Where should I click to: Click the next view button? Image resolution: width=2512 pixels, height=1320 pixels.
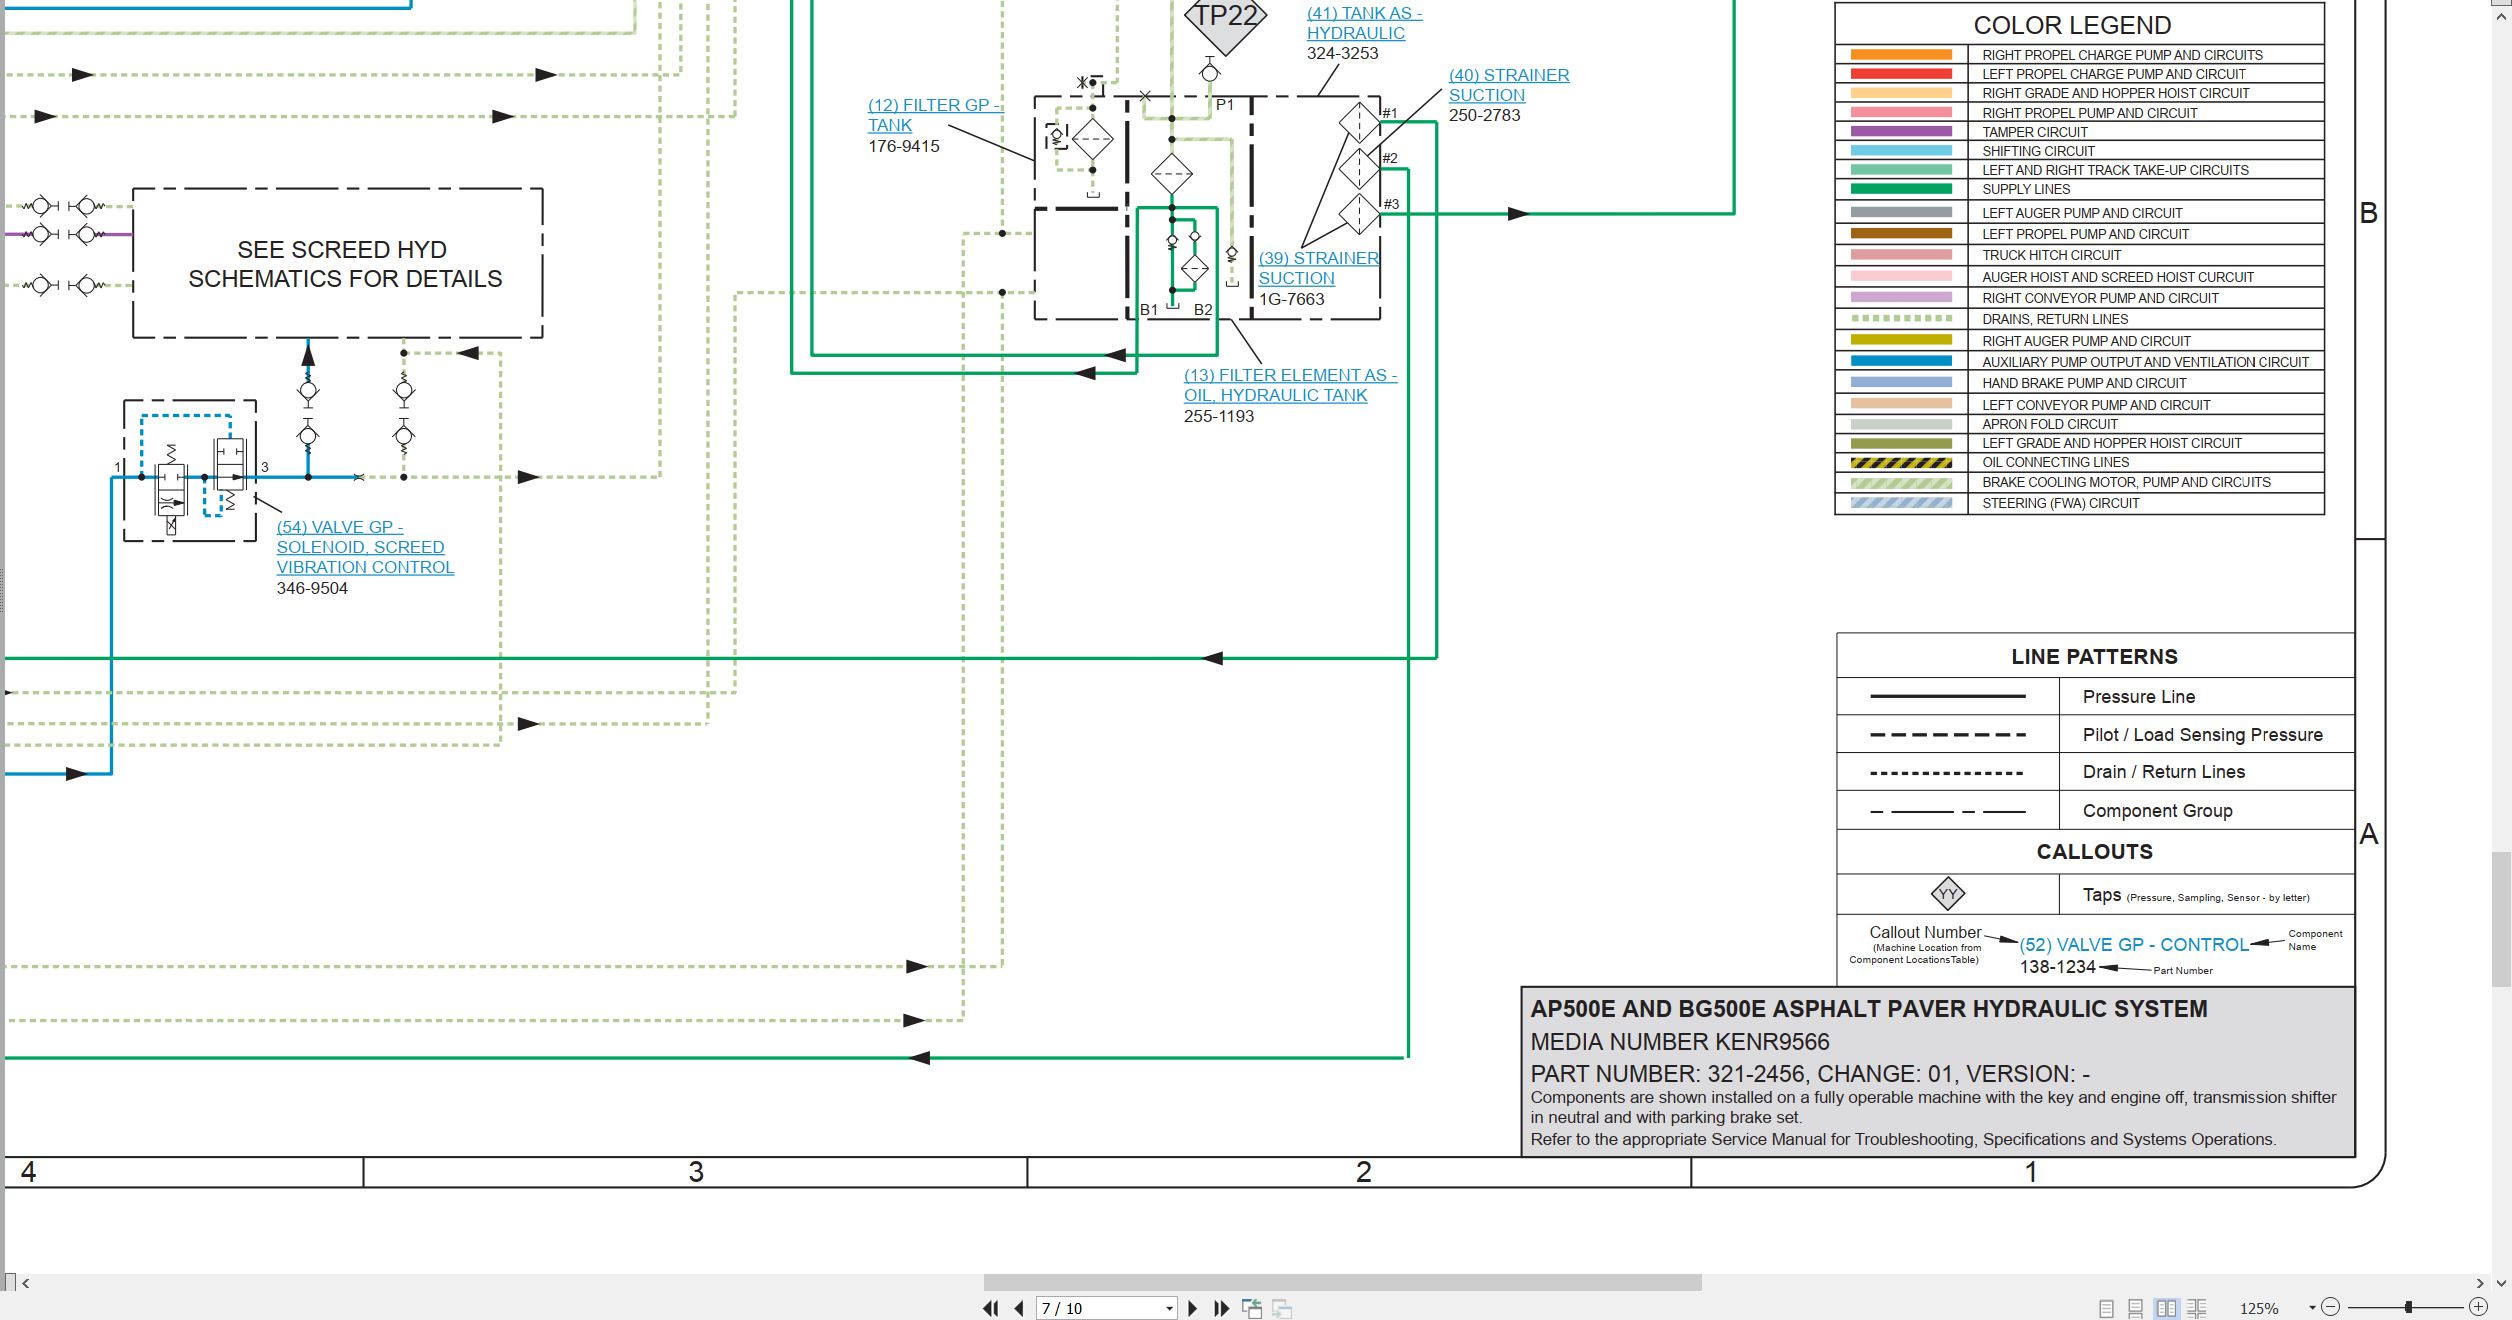click(x=1282, y=1308)
